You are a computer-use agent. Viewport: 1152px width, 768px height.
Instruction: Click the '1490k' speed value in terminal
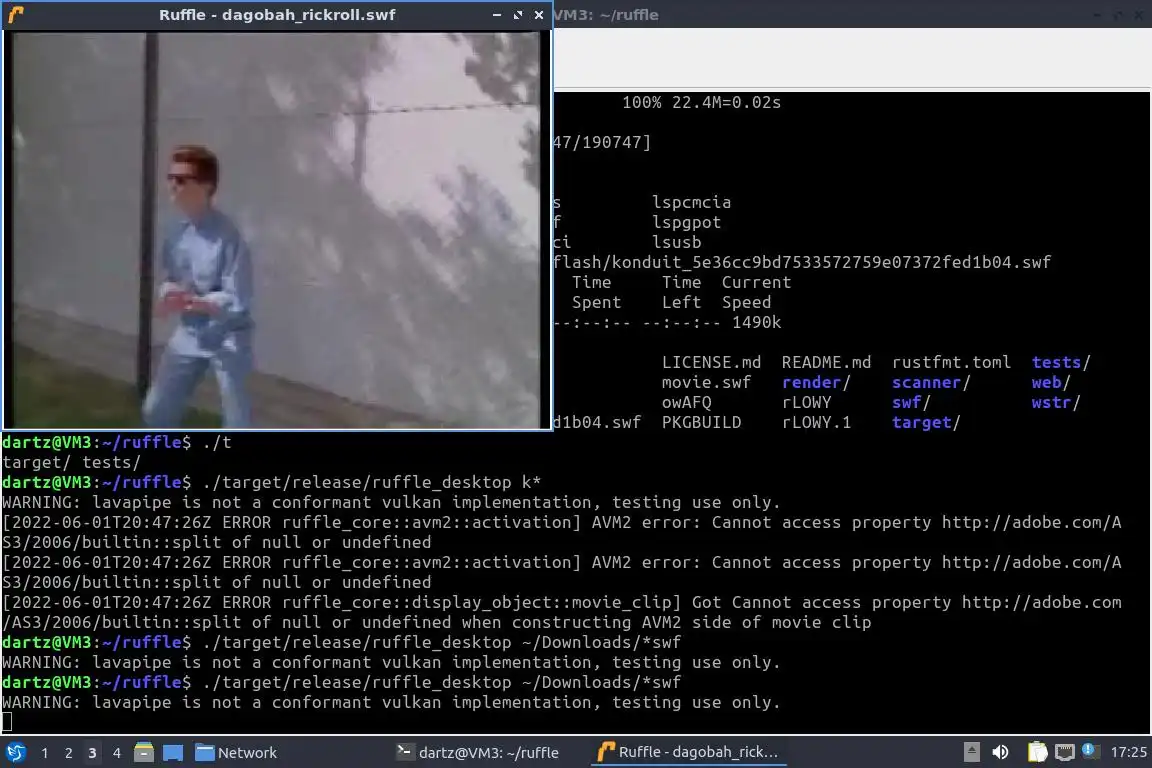(x=756, y=322)
